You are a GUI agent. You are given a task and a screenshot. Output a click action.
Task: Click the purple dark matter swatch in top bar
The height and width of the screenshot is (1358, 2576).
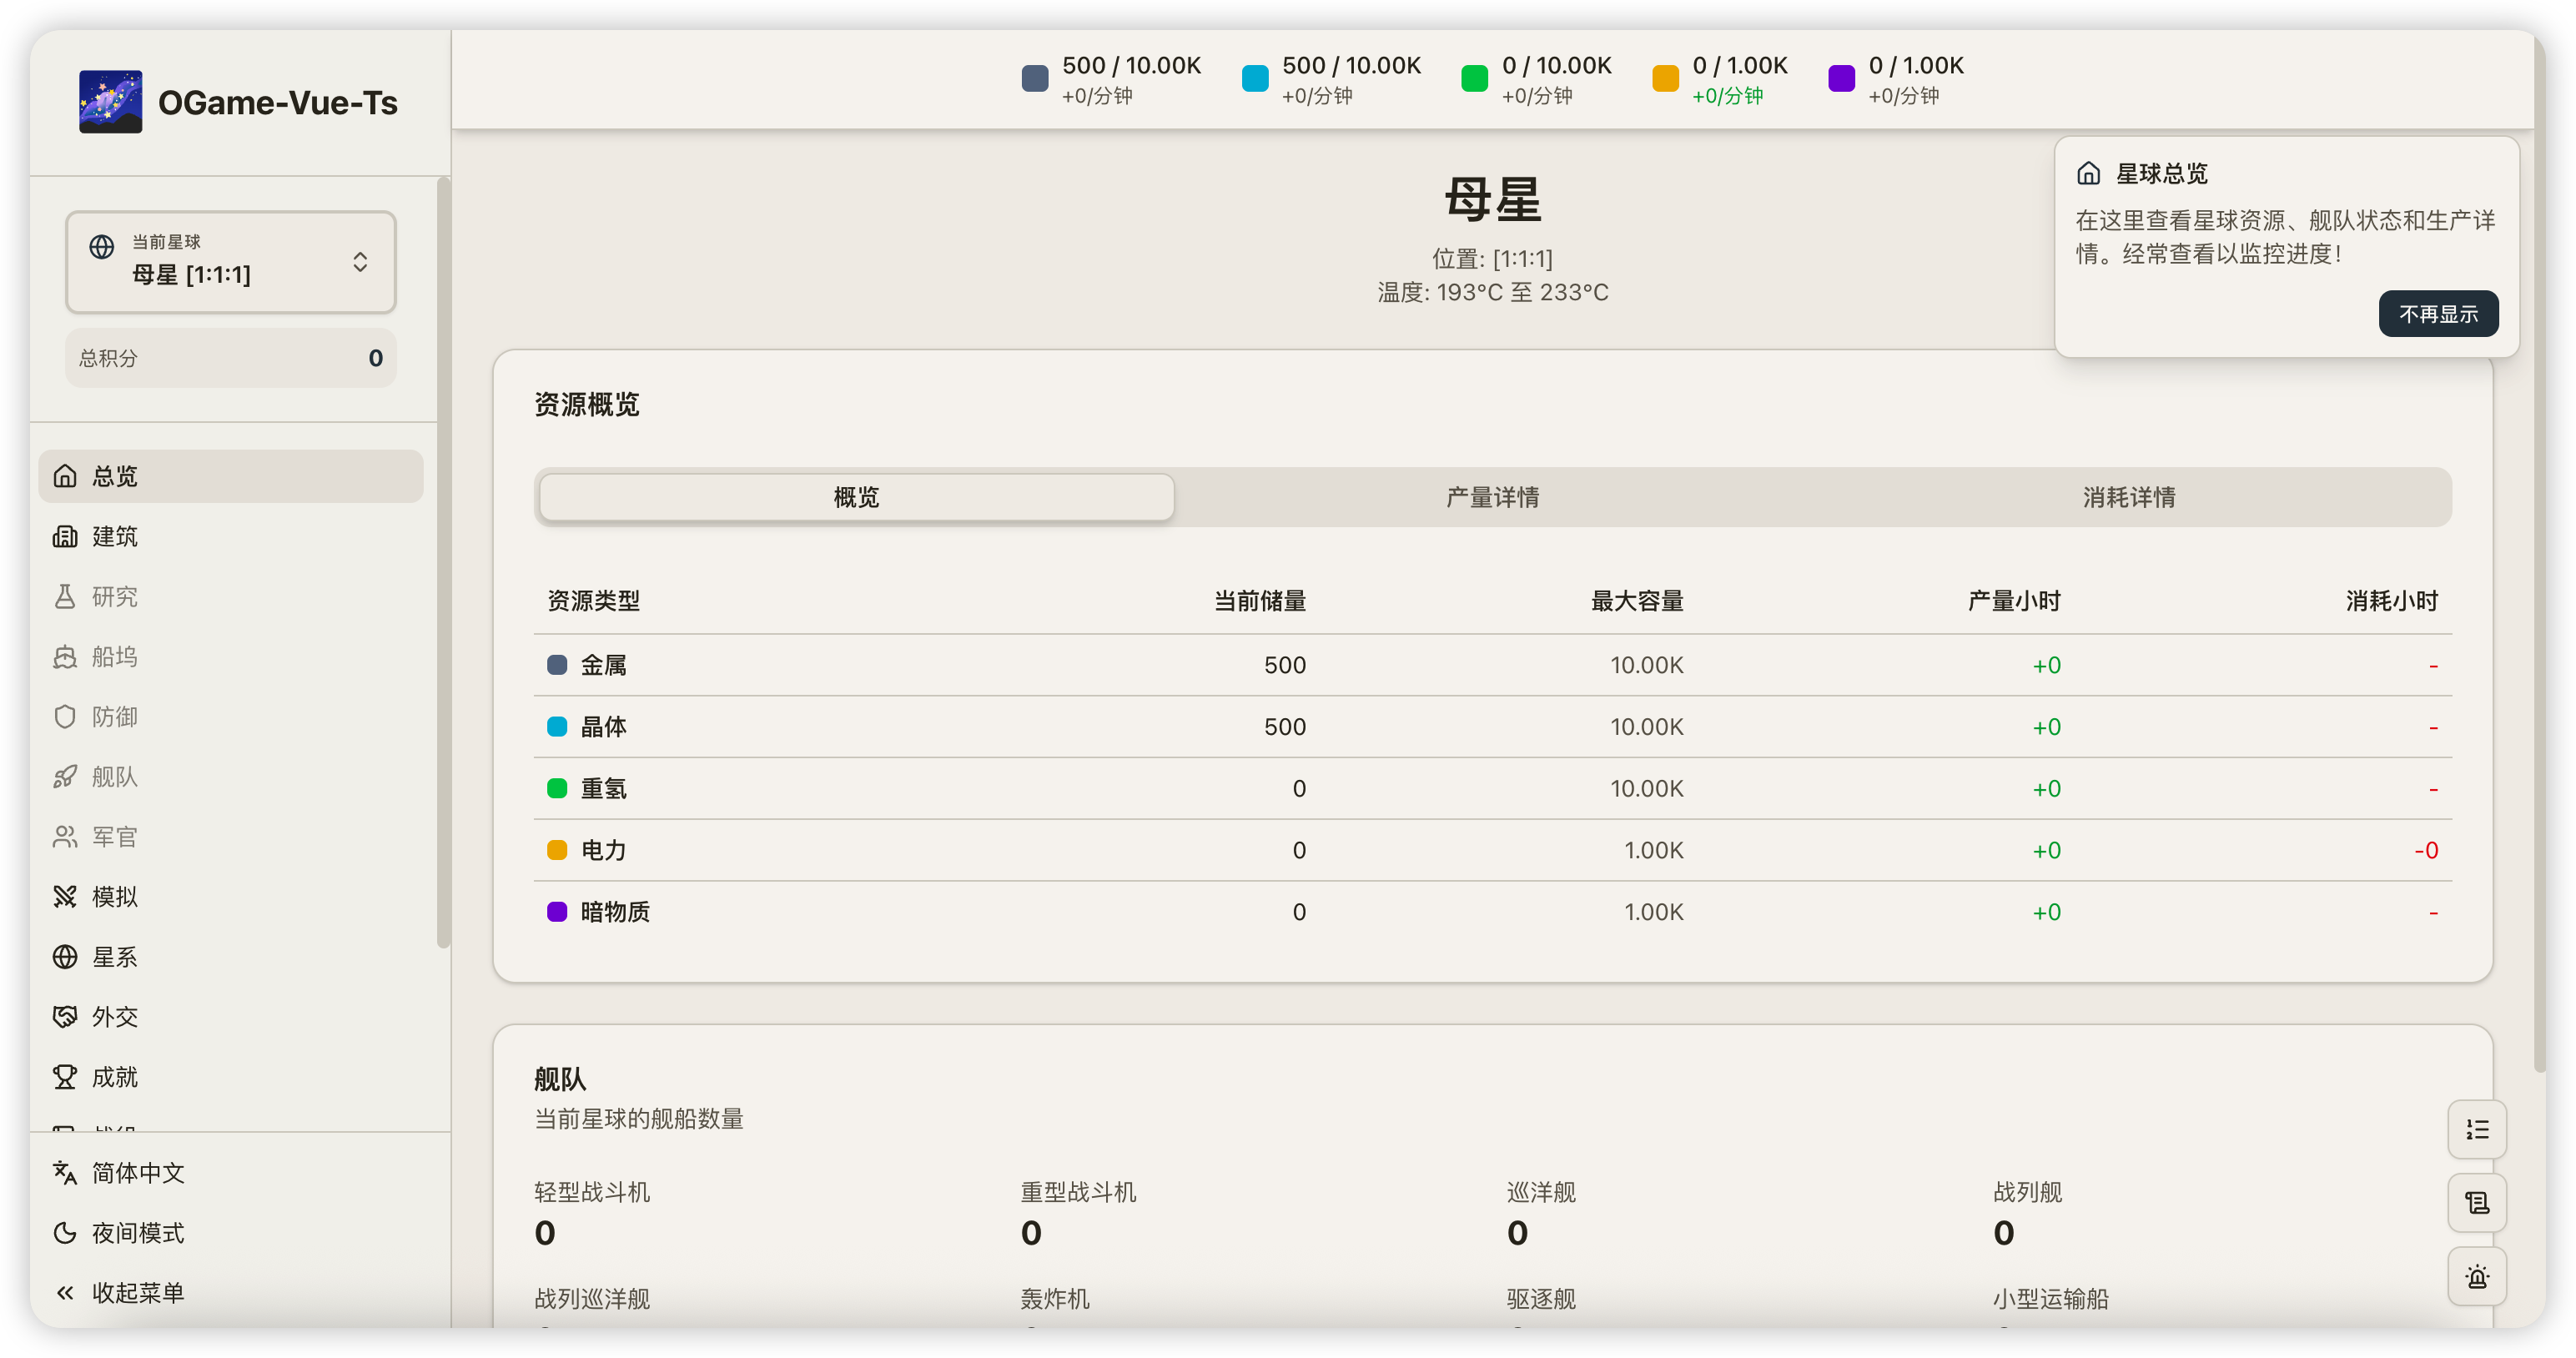click(1841, 79)
